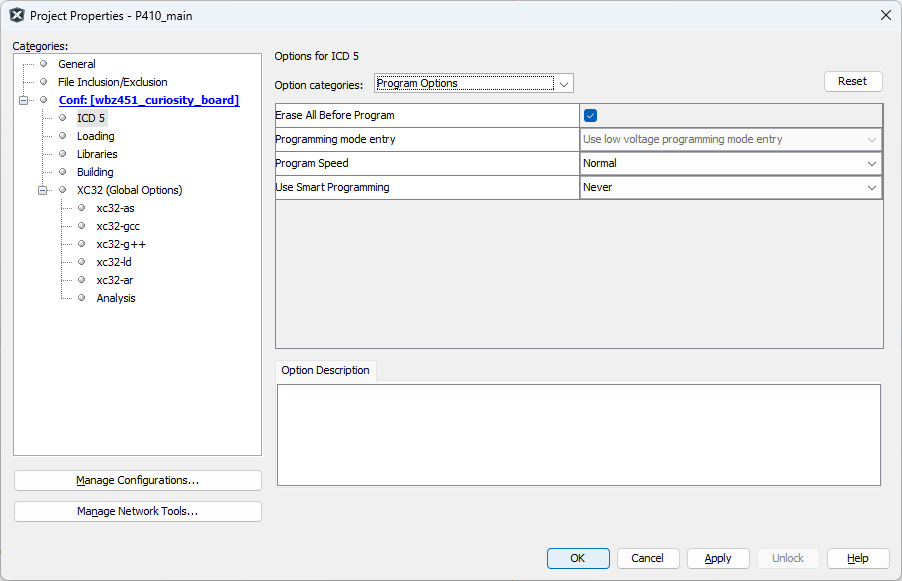Image resolution: width=902 pixels, height=581 pixels.
Task: Switch to the Option Description tab
Action: pos(325,370)
